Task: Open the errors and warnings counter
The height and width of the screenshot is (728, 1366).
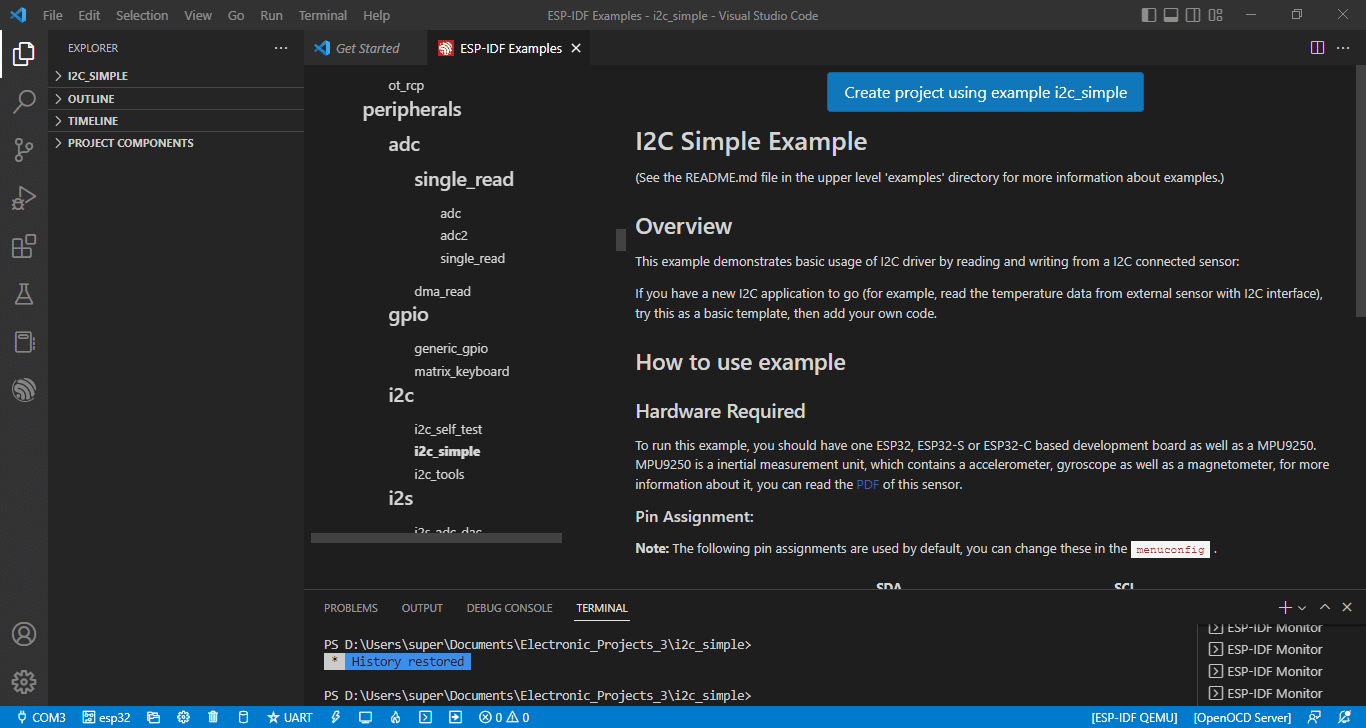Action: click(x=504, y=717)
